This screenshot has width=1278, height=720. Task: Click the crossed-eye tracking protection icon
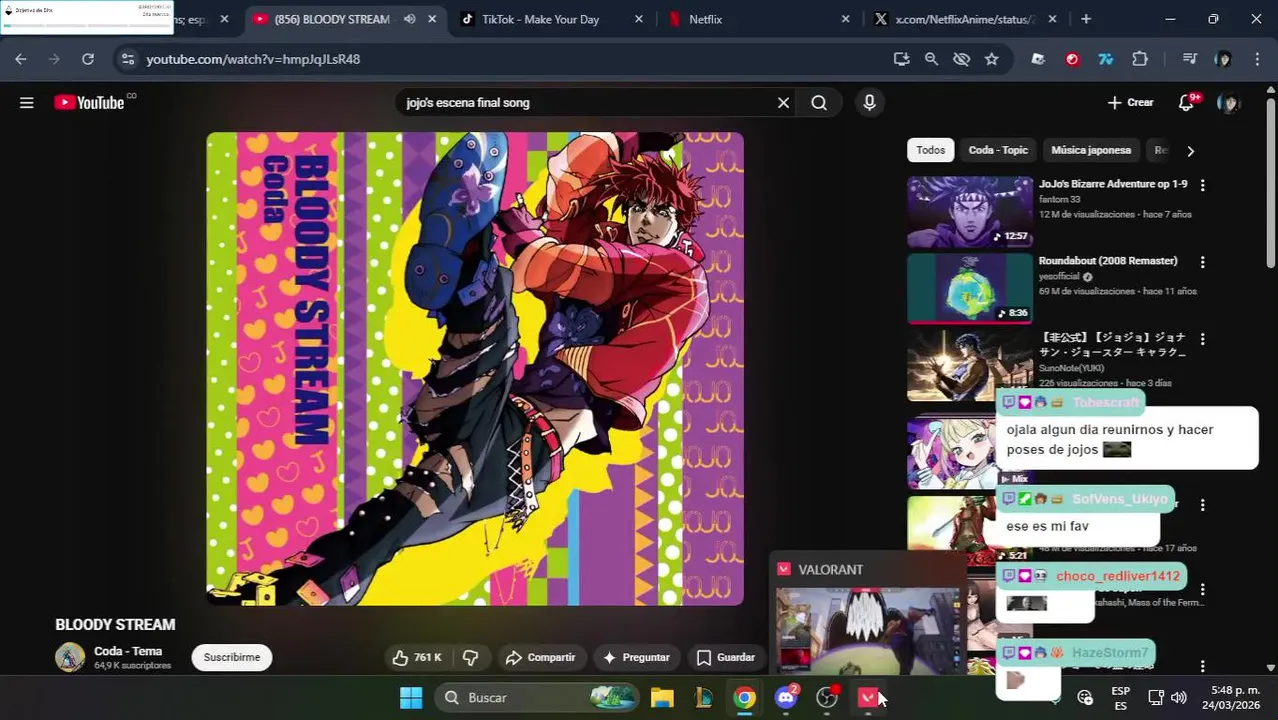(x=961, y=59)
